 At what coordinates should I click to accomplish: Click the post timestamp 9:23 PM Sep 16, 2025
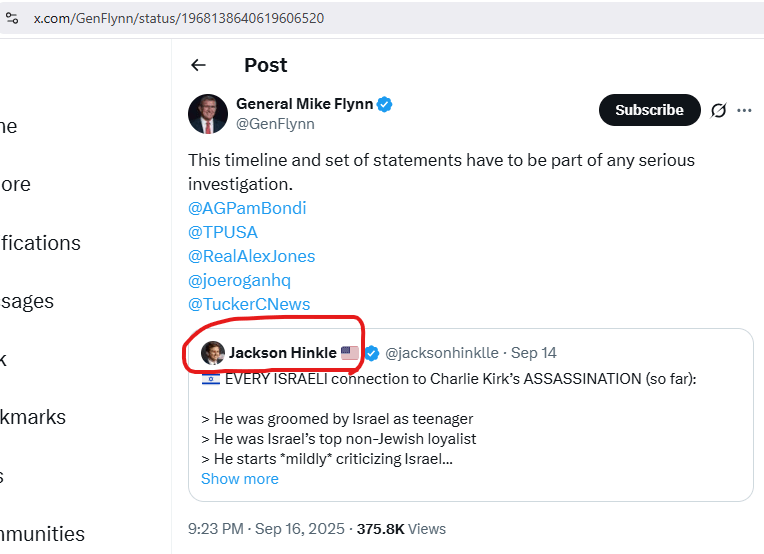(x=267, y=528)
